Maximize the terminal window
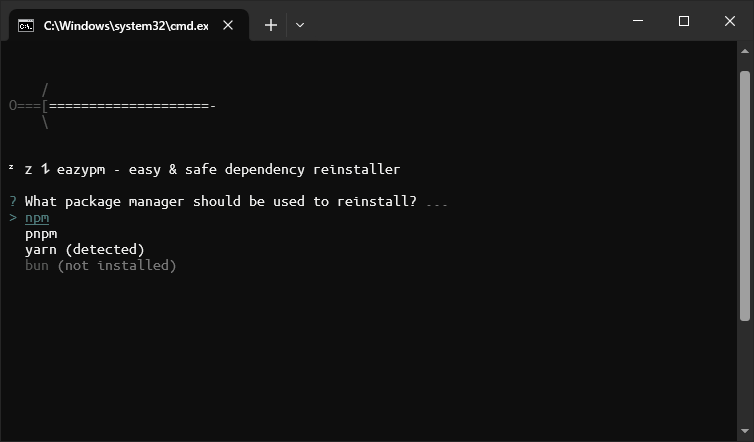This screenshot has height=442, width=754. (683, 21)
